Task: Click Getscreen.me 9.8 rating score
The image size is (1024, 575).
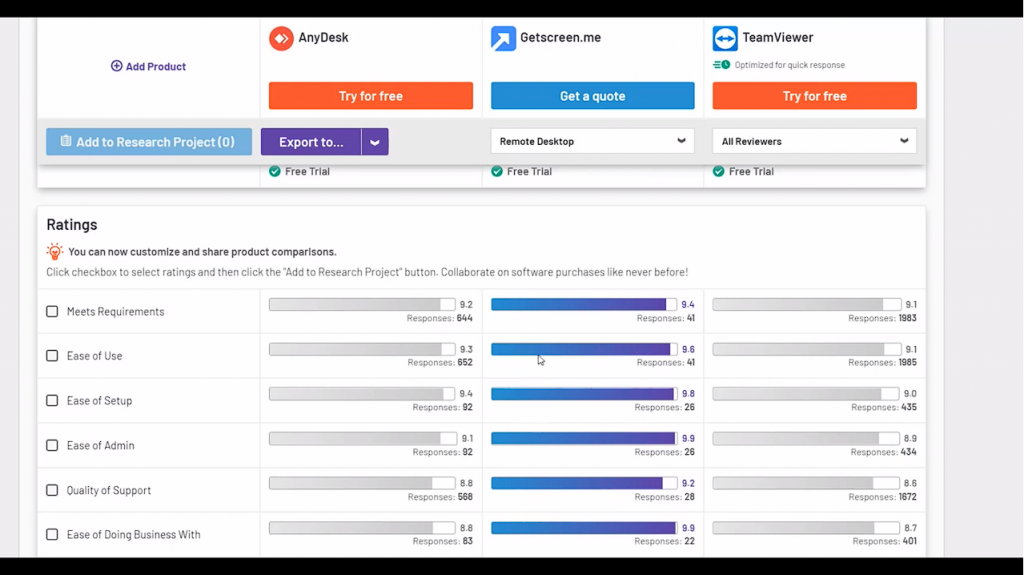Action: point(688,394)
